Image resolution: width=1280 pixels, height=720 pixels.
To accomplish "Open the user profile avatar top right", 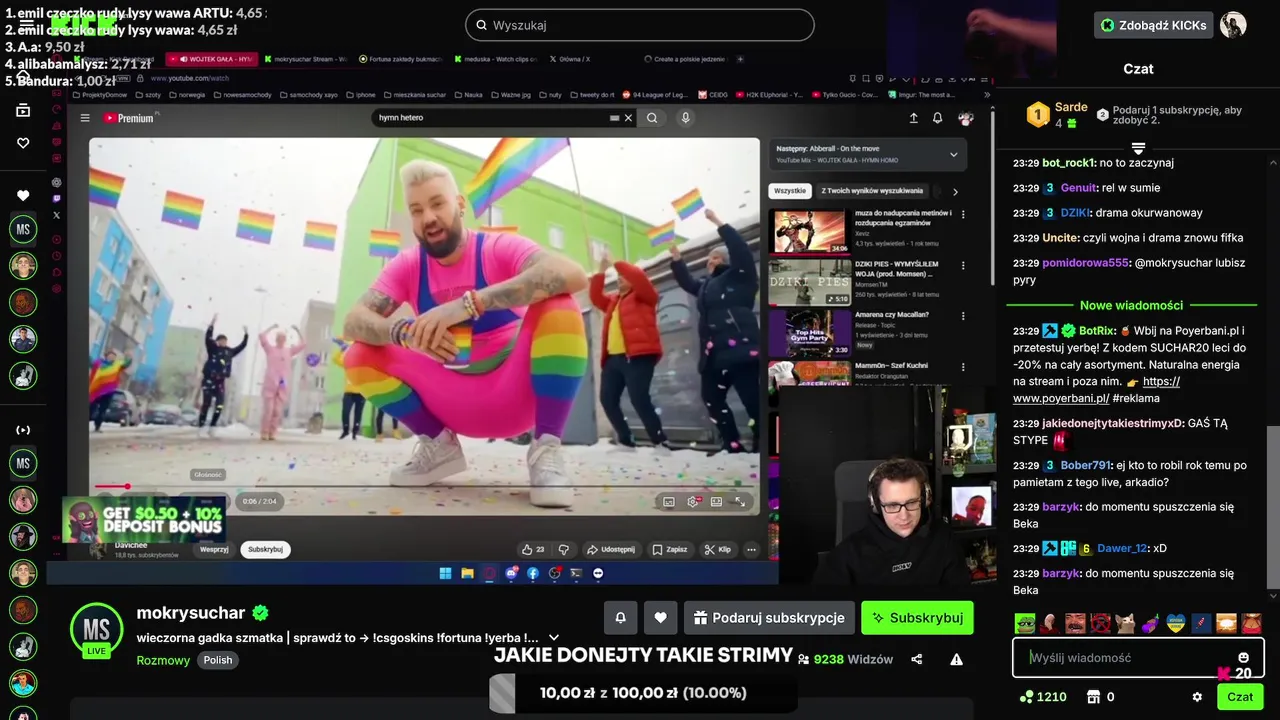I will pyautogui.click(x=1233, y=25).
